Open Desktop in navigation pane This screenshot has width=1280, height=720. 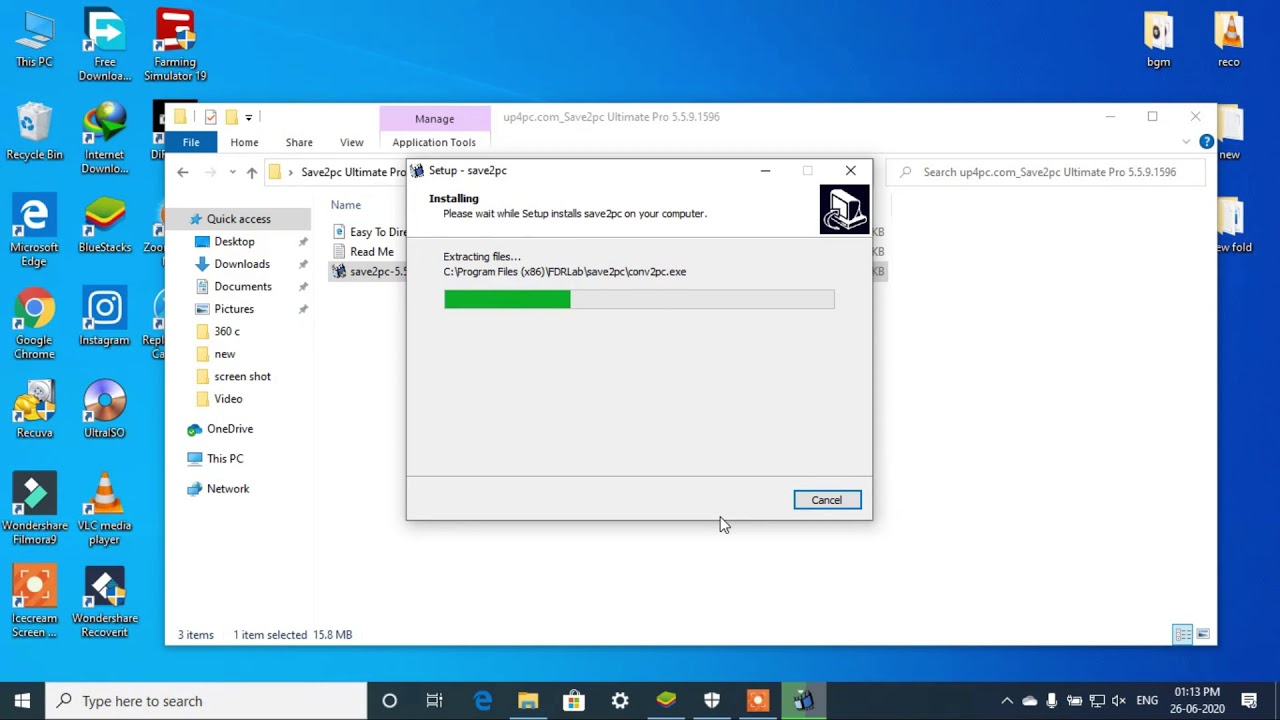coord(234,241)
